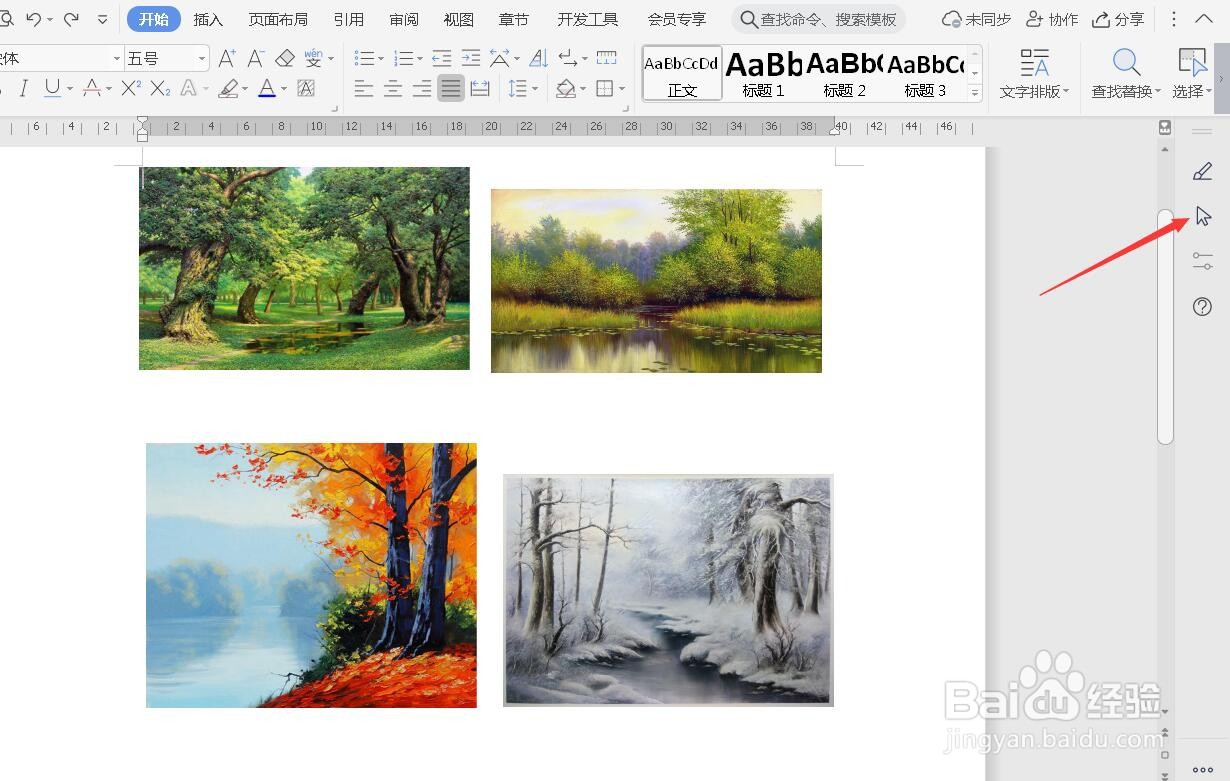Apply the 标题 1 style
This screenshot has height=781, width=1230.
click(763, 73)
